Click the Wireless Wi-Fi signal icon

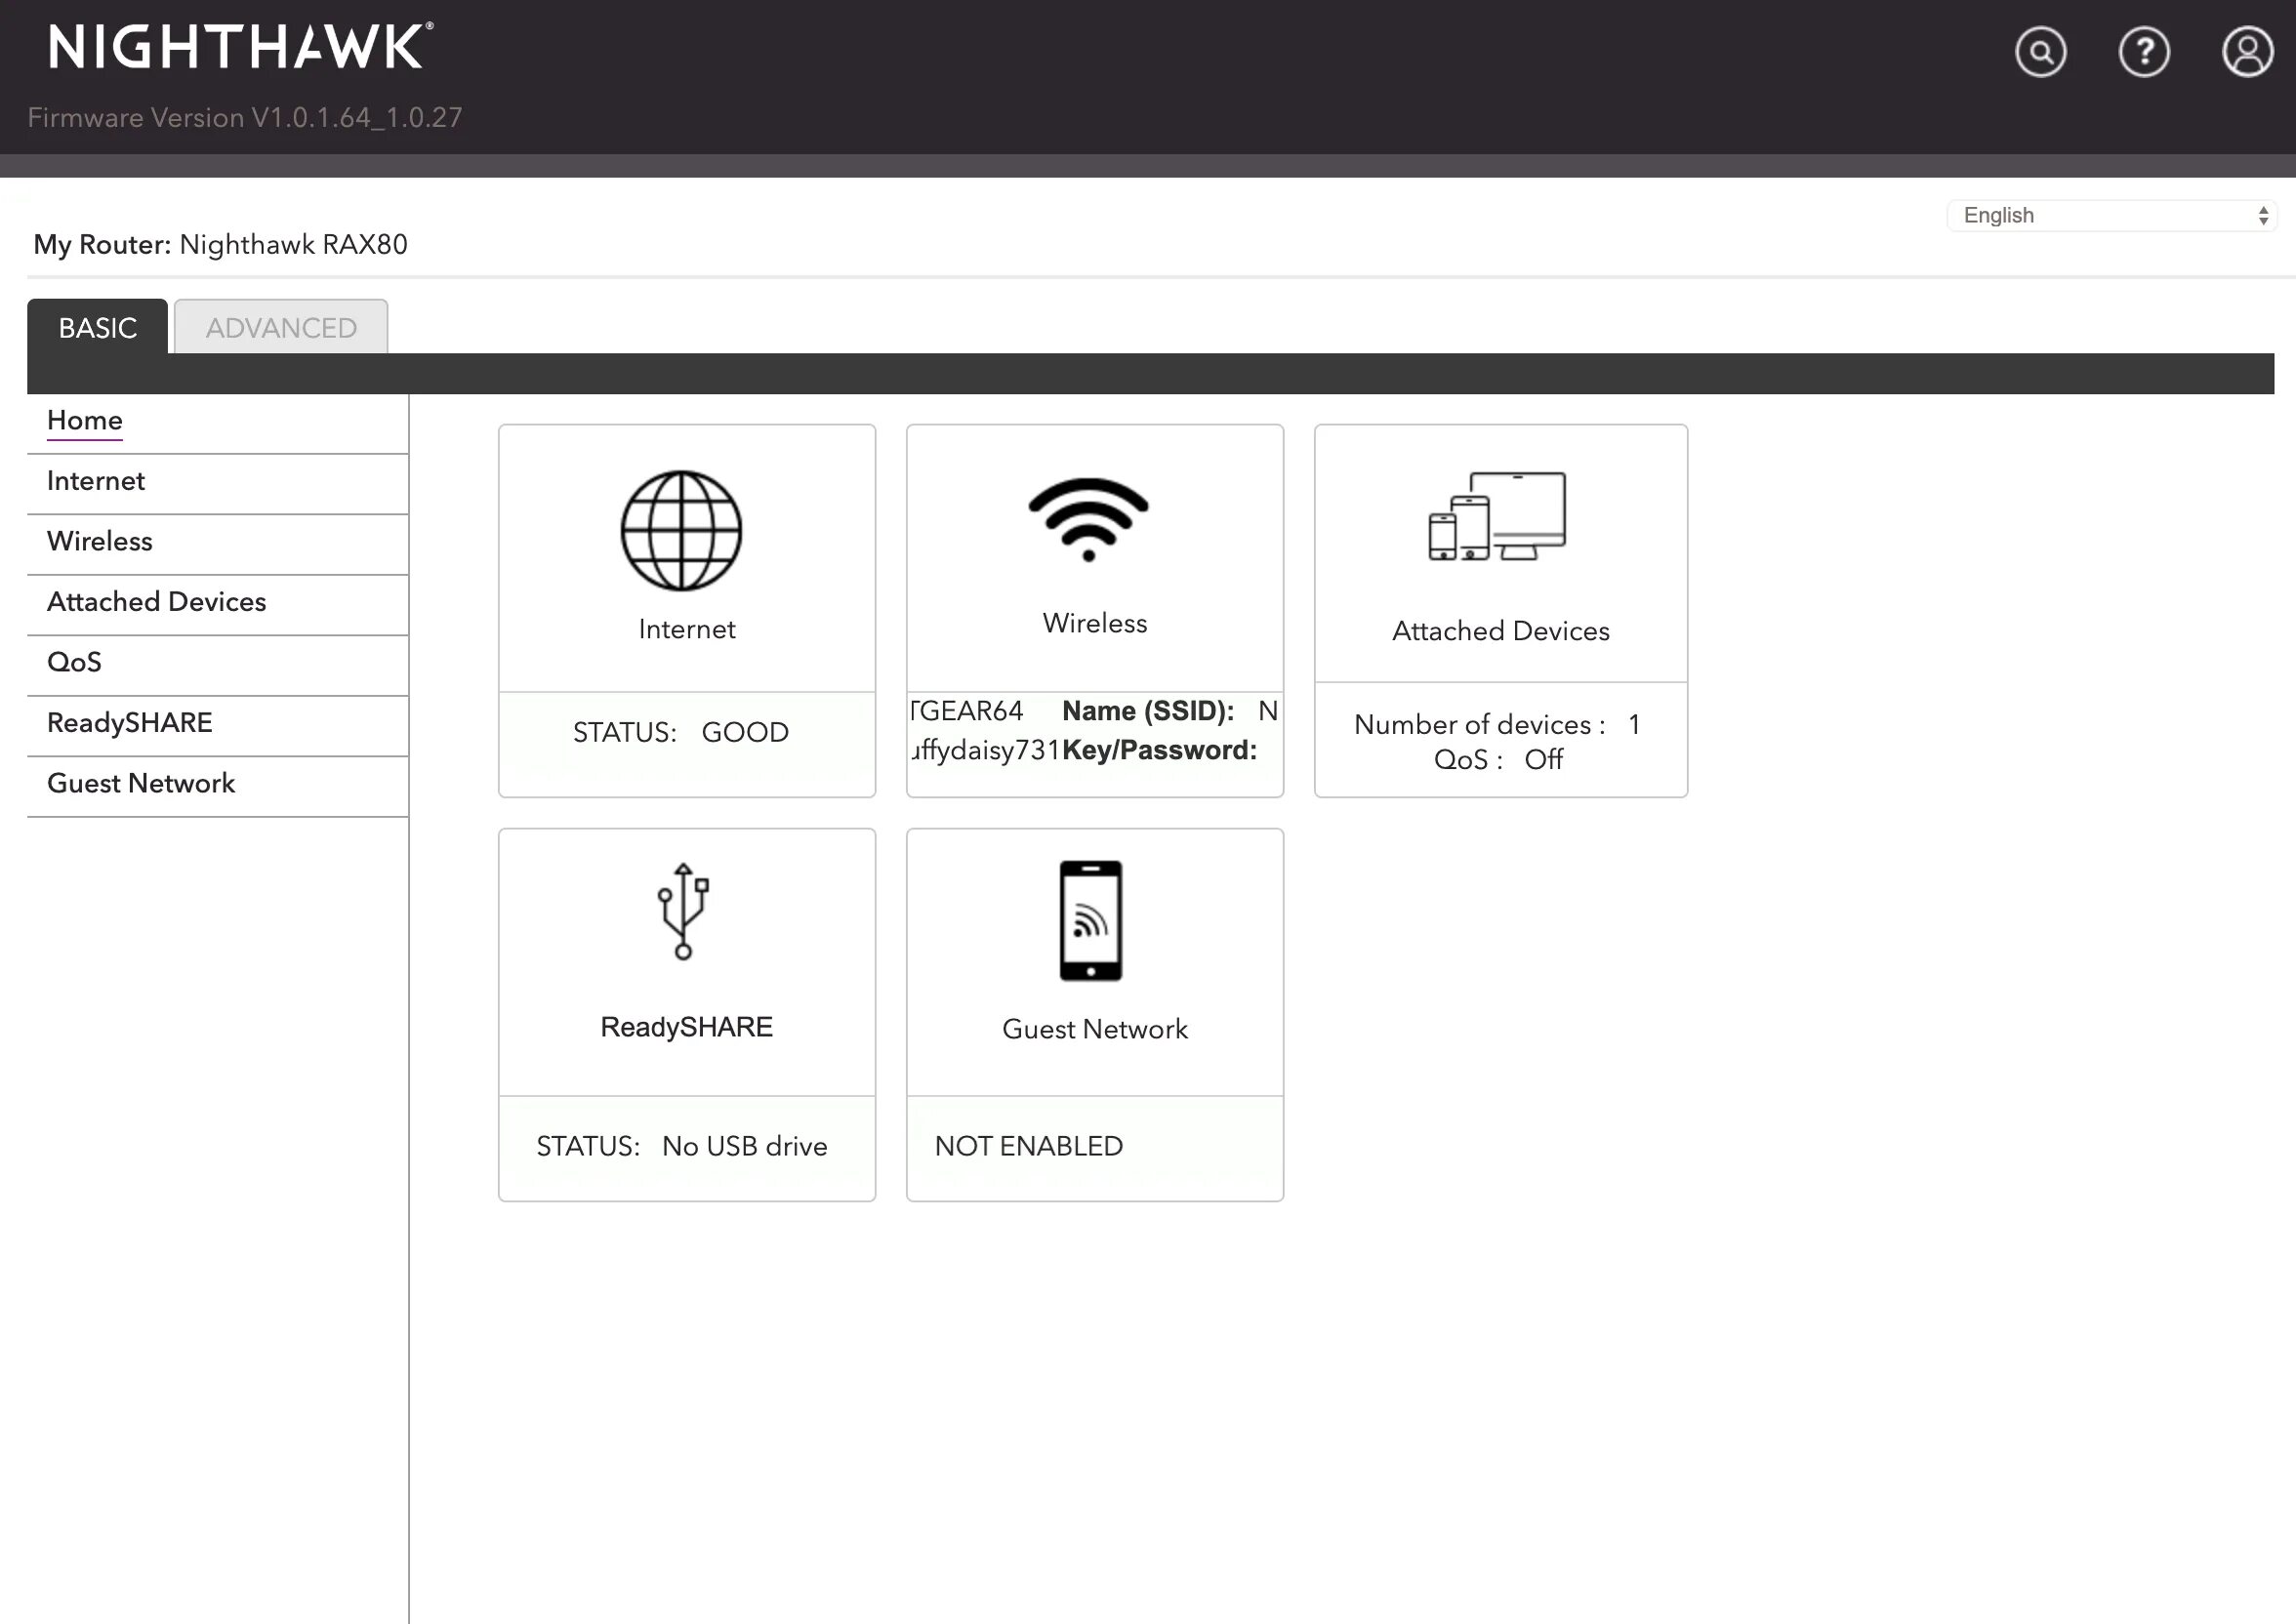point(1088,520)
